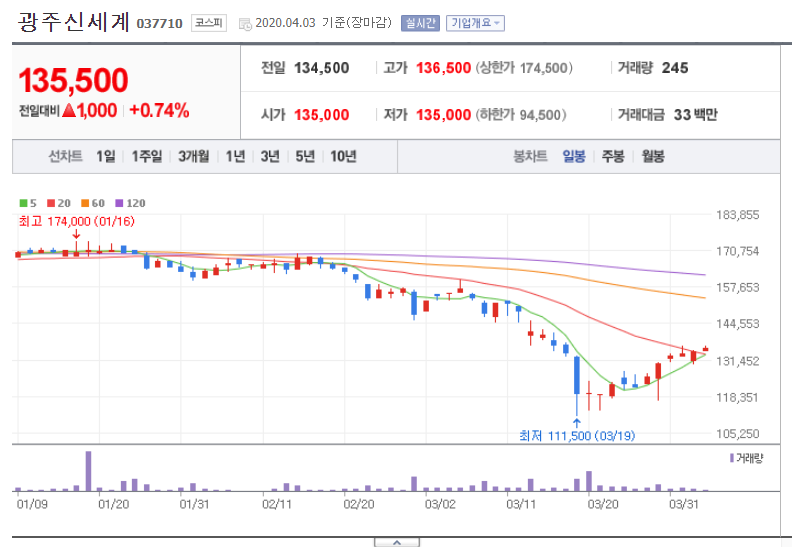Click the 최저 111,500 (03/19) low label

click(577, 435)
